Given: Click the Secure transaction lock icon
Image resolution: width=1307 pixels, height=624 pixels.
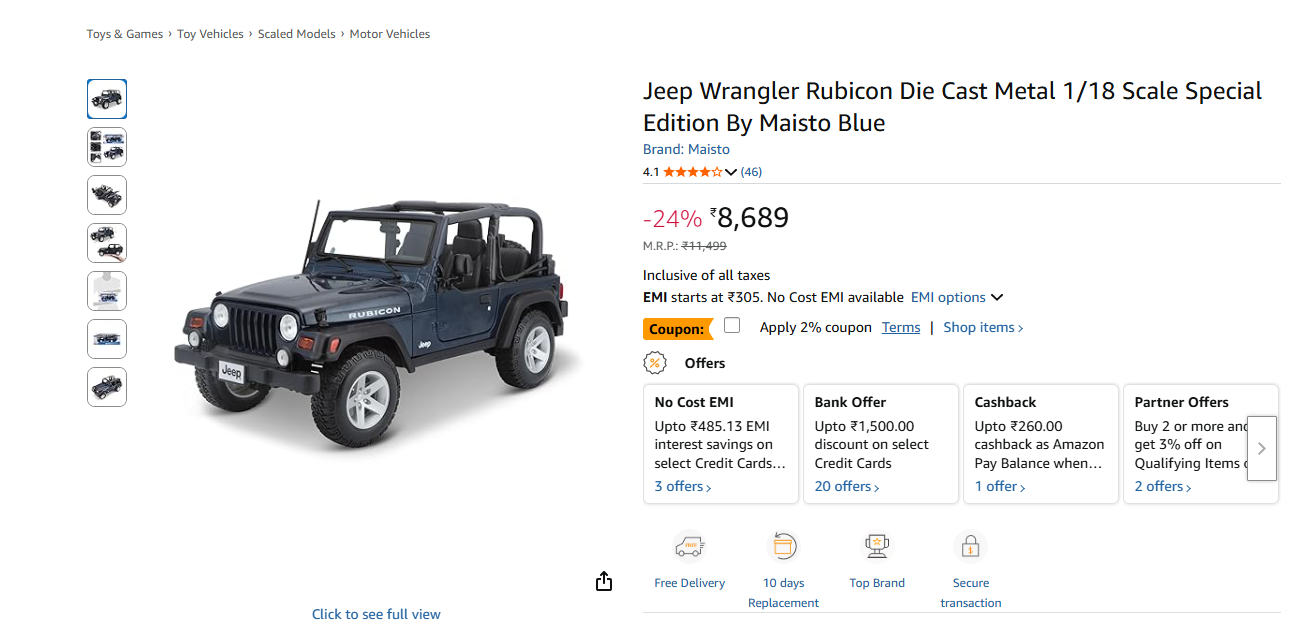Looking at the screenshot, I should click(970, 547).
